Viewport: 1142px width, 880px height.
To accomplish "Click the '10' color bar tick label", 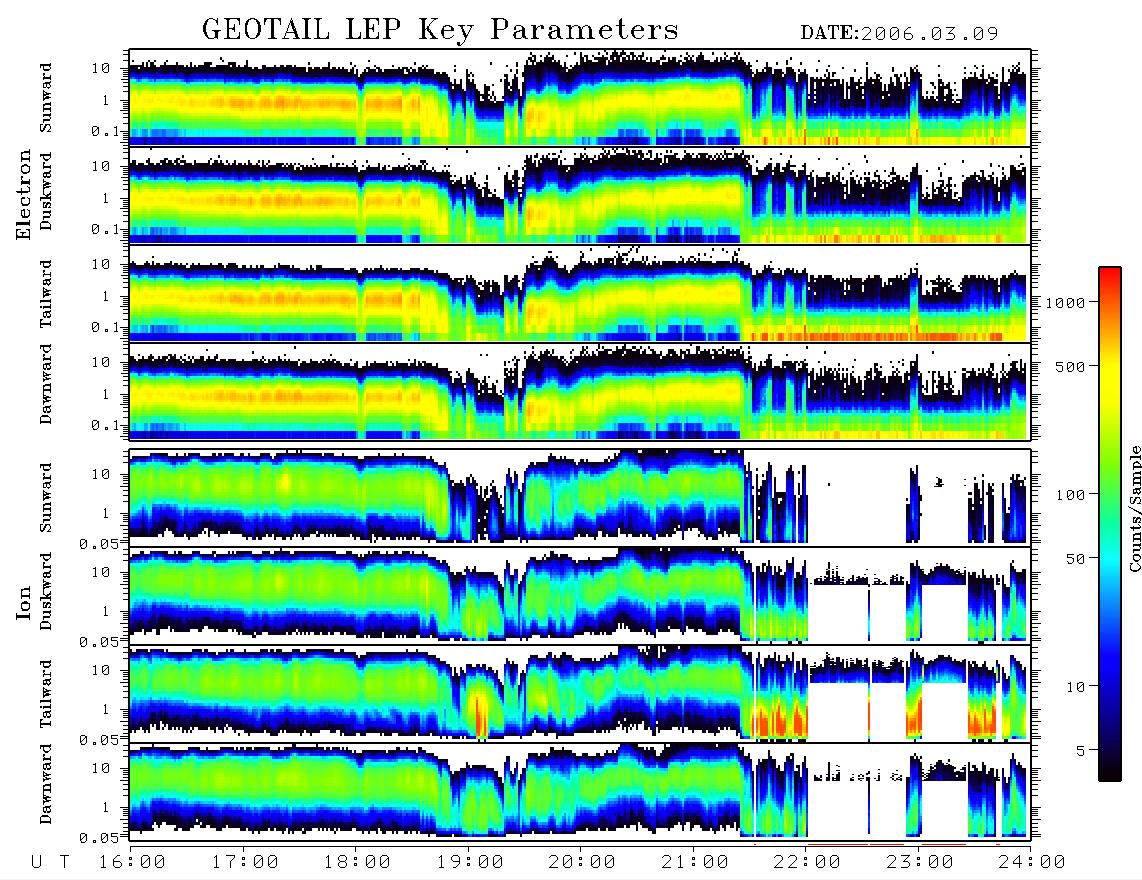I will [1075, 687].
